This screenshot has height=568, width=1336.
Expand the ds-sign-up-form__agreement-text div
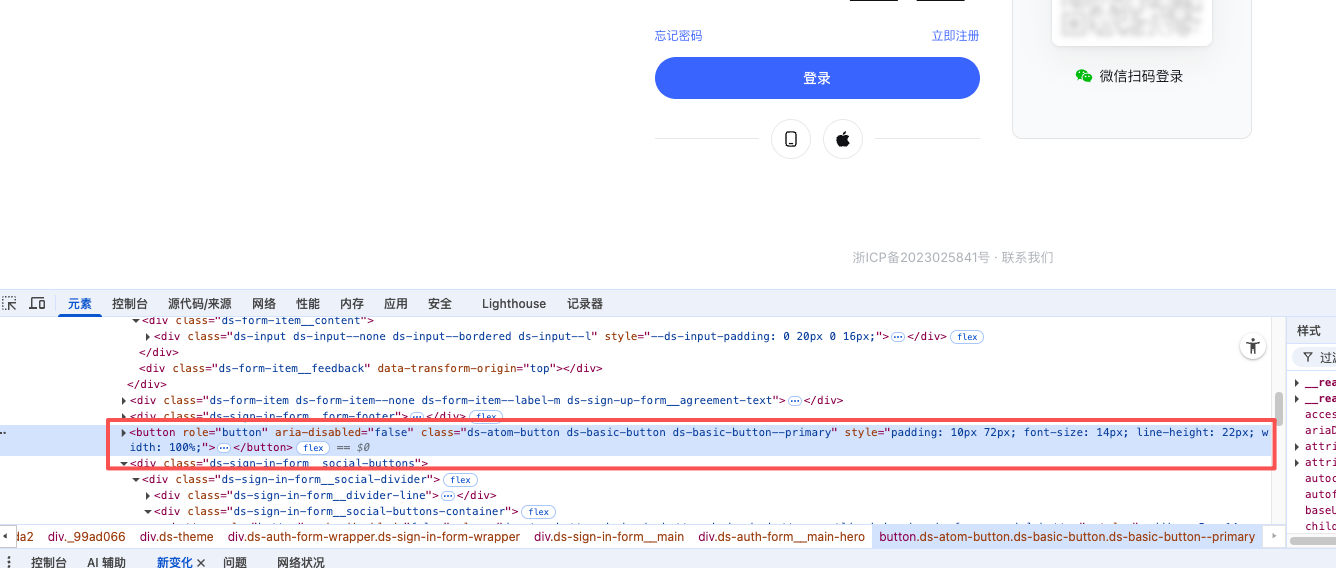[124, 401]
